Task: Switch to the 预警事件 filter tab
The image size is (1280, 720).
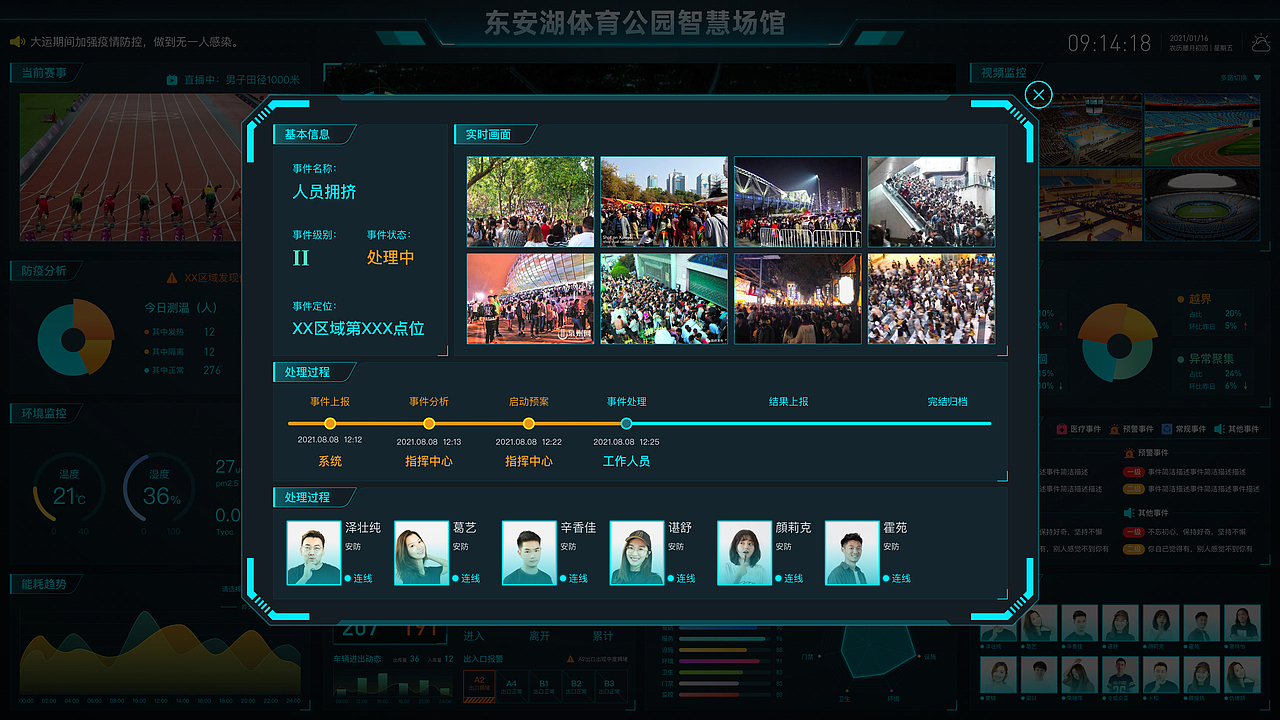Action: pos(1132,429)
